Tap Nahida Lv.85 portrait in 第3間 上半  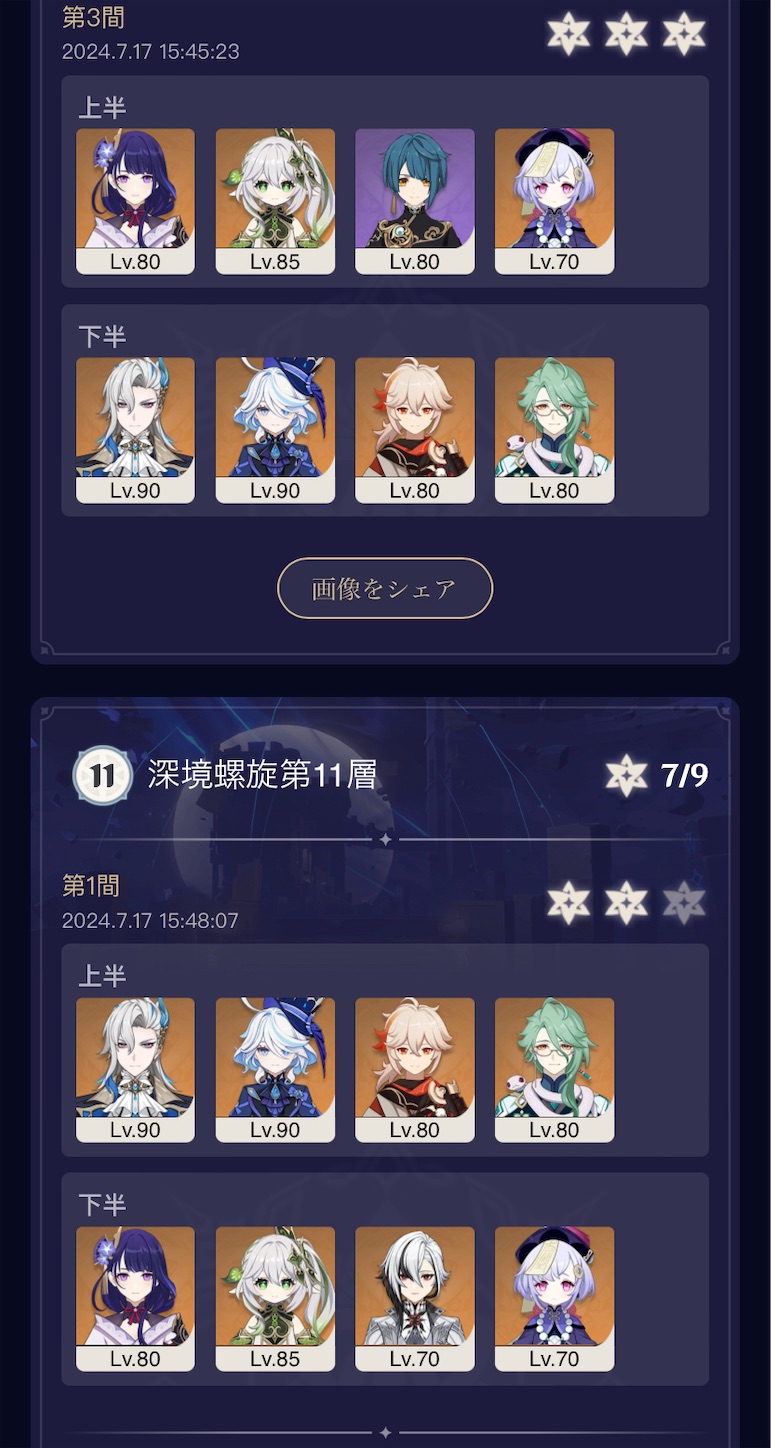pos(275,201)
